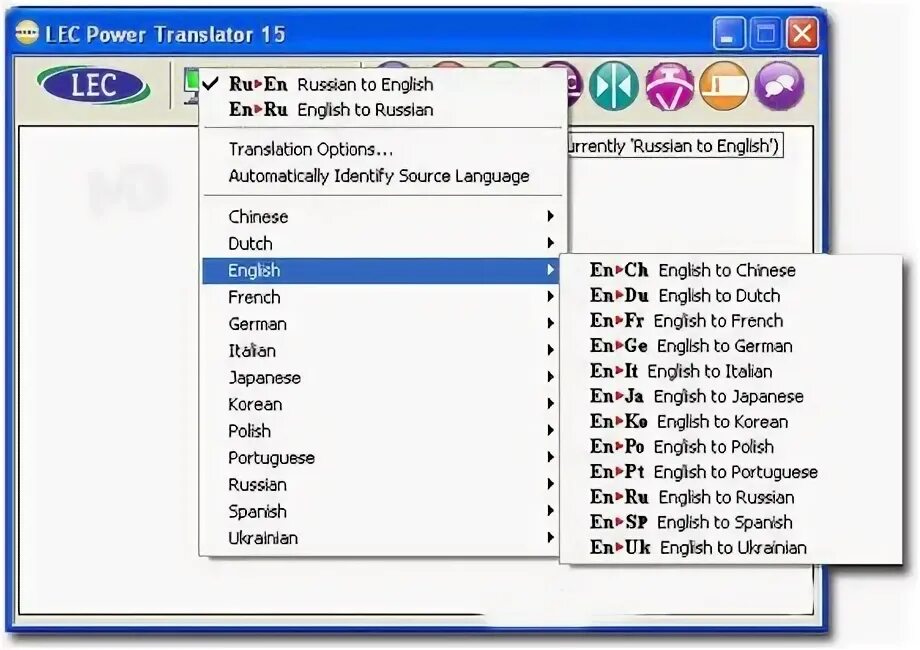Select English to Chinese
The width and height of the screenshot is (920, 650).
pos(730,270)
